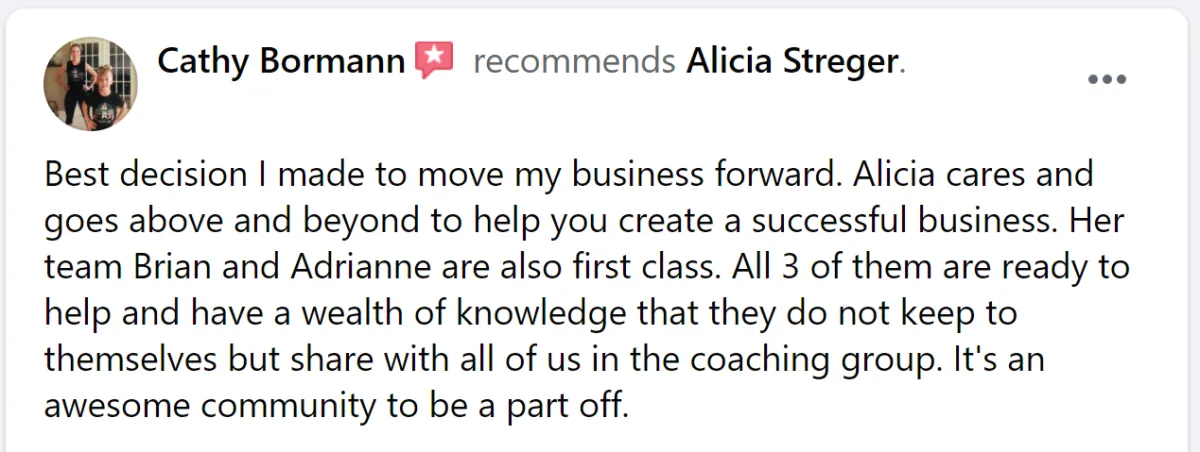Open the three-dot post options menu
Viewport: 1200px width, 452px height.
pyautogui.click(x=1107, y=80)
